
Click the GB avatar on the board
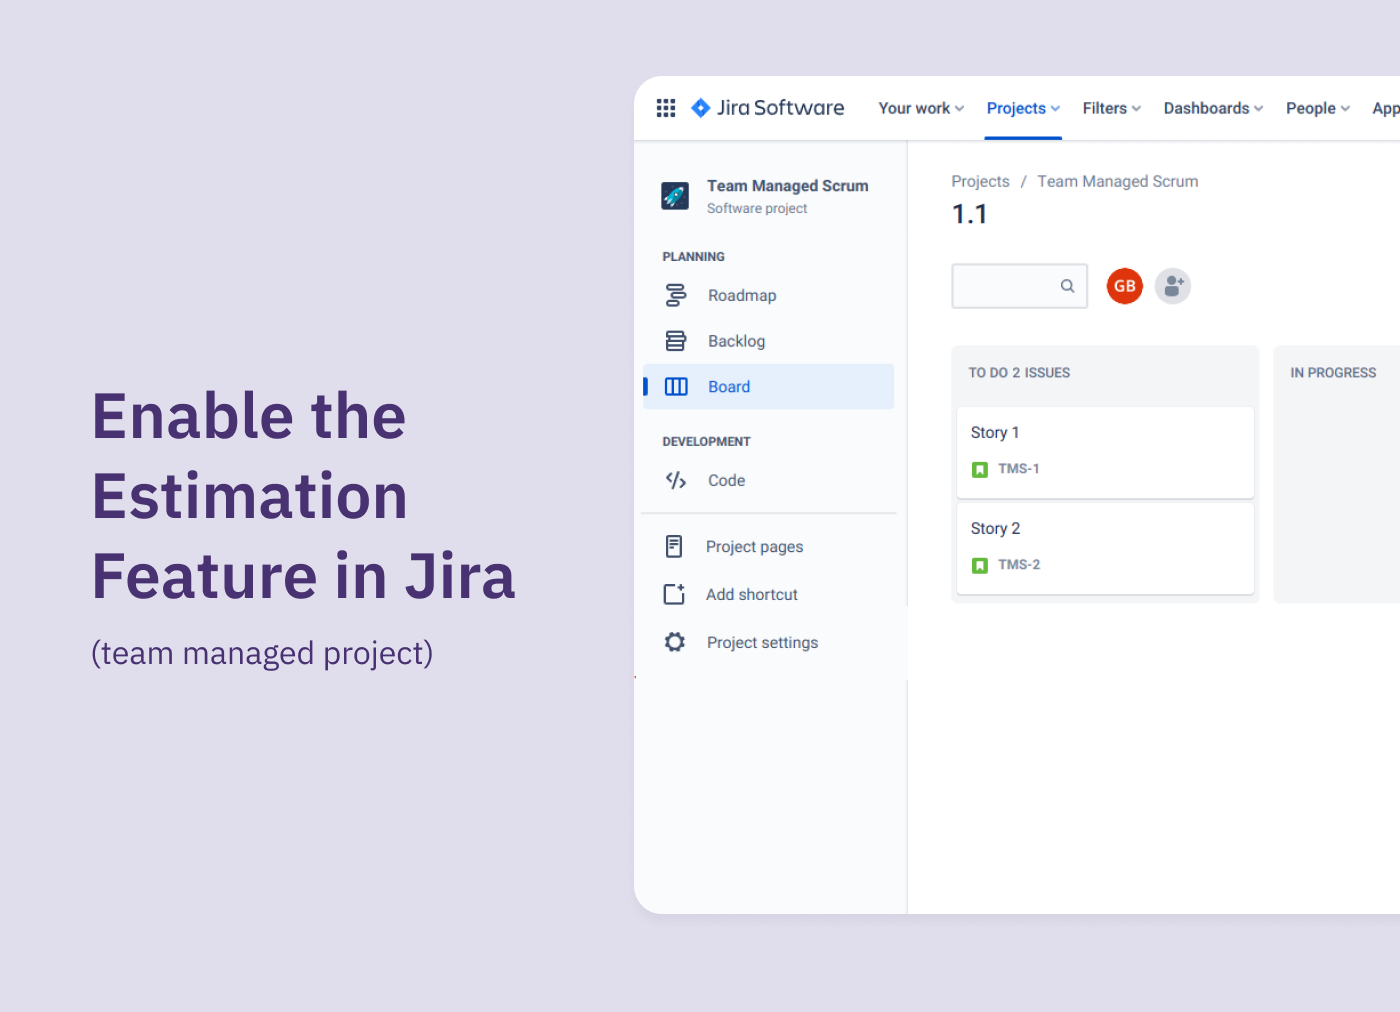[1124, 286]
